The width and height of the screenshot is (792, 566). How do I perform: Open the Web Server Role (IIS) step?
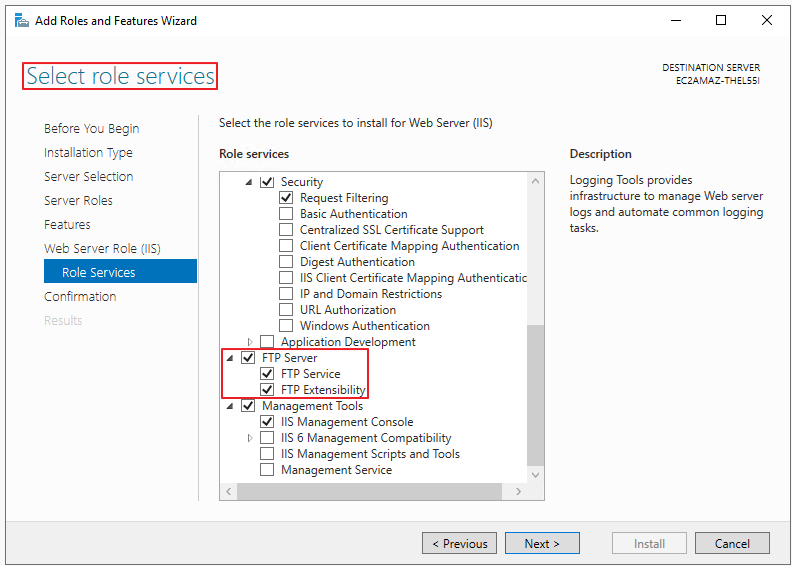pyautogui.click(x=102, y=248)
